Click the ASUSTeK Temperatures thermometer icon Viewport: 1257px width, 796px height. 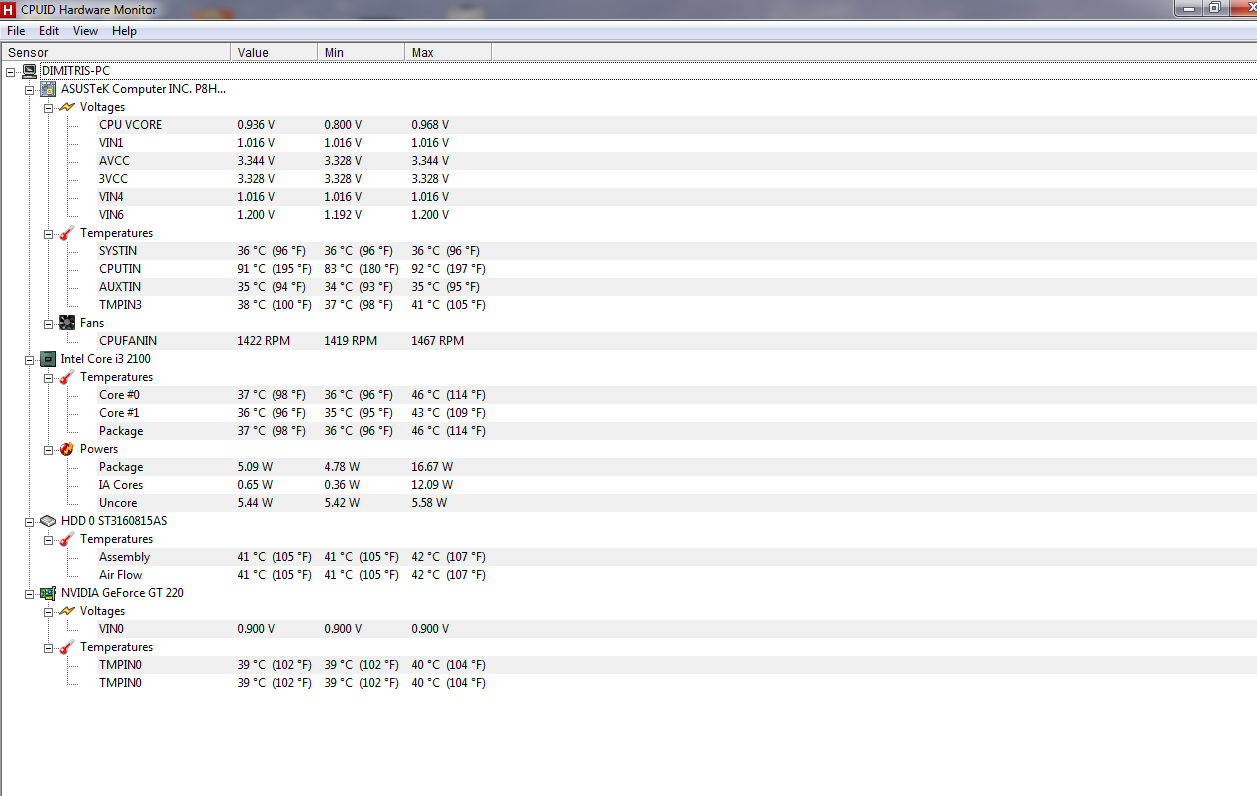(x=67, y=233)
